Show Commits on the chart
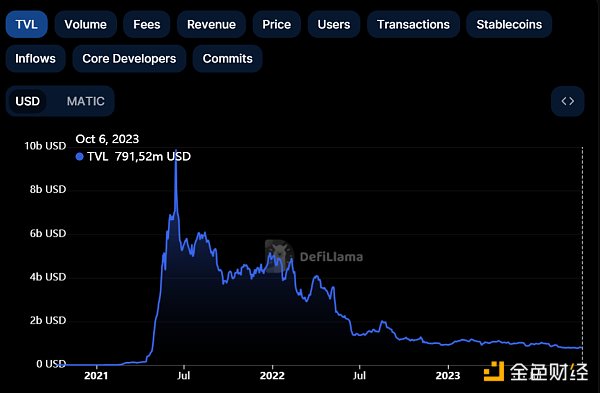 pyautogui.click(x=227, y=59)
